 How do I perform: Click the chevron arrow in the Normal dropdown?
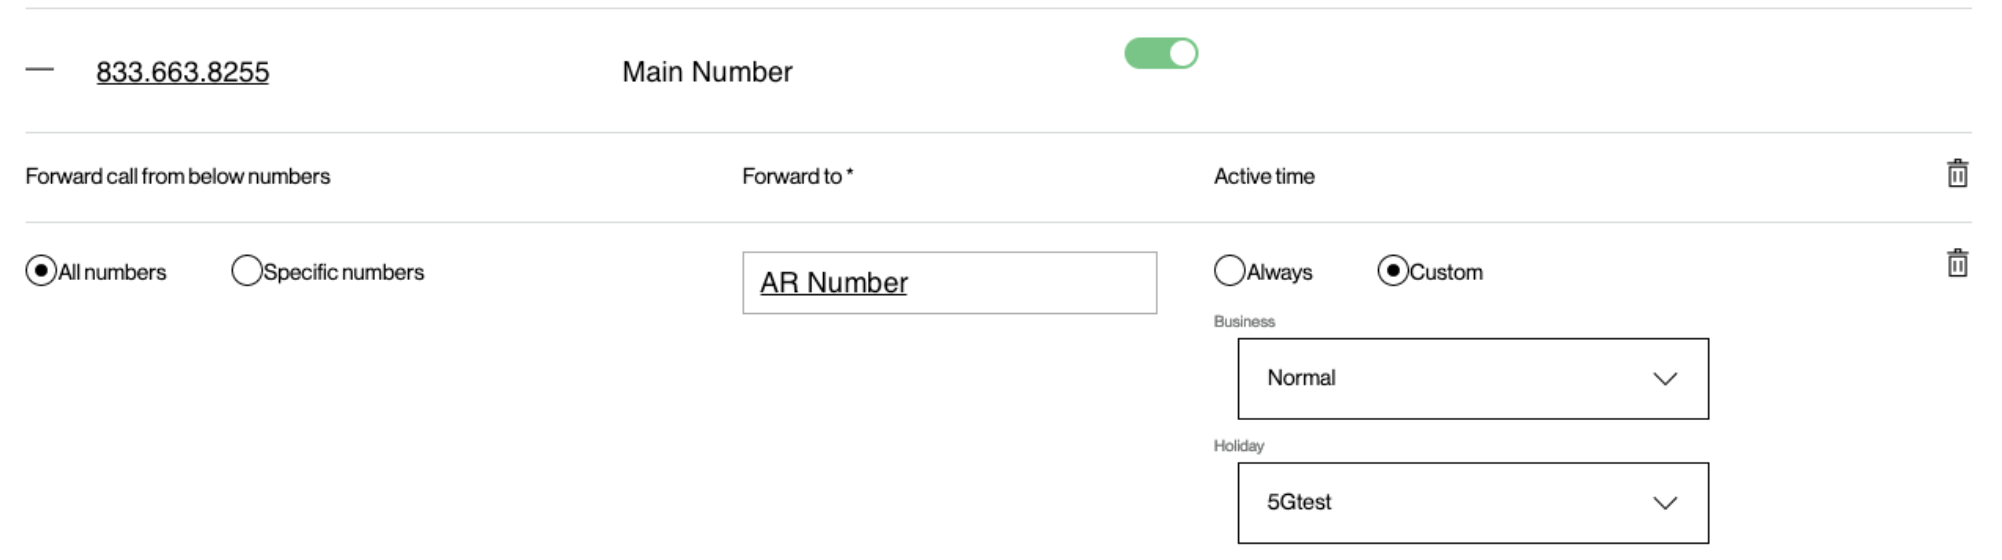1664,379
